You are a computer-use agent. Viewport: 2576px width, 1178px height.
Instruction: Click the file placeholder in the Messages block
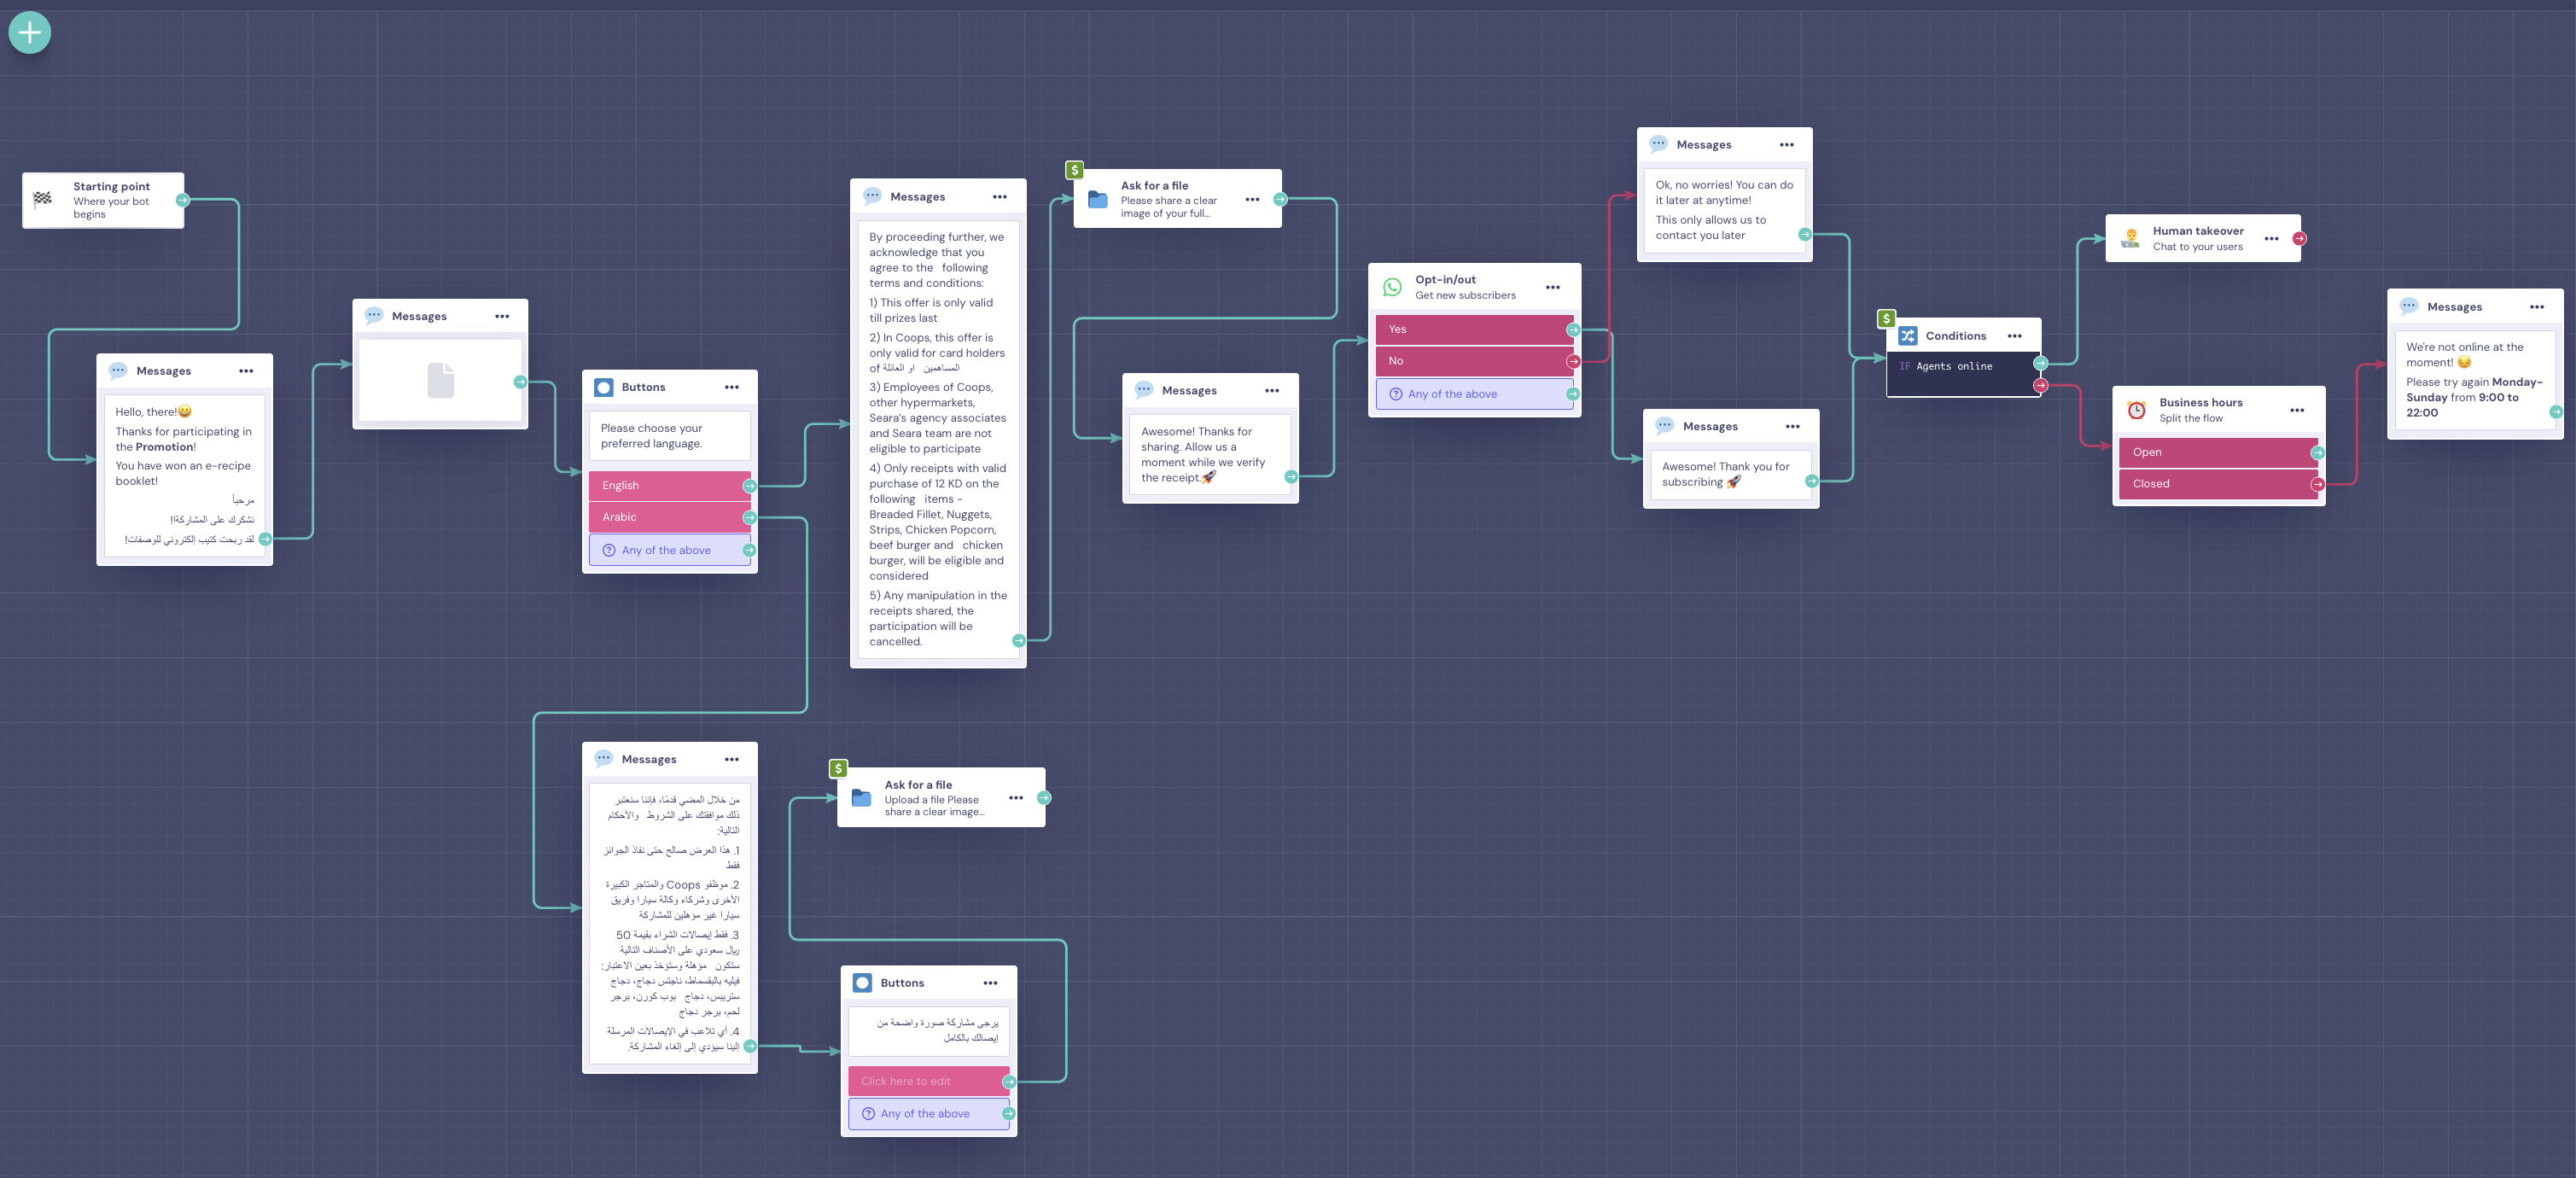tap(440, 380)
